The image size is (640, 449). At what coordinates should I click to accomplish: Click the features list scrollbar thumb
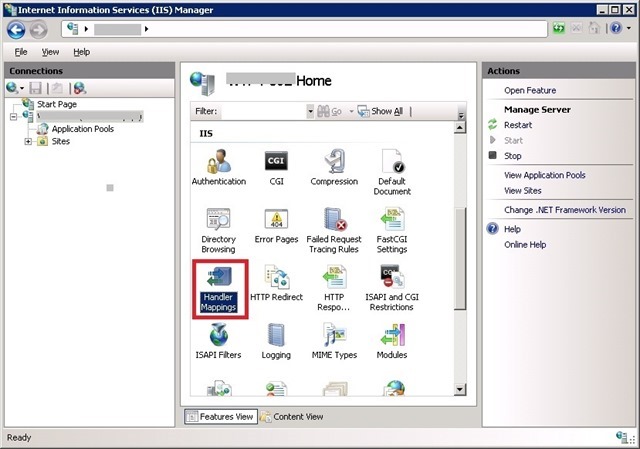pos(460,259)
